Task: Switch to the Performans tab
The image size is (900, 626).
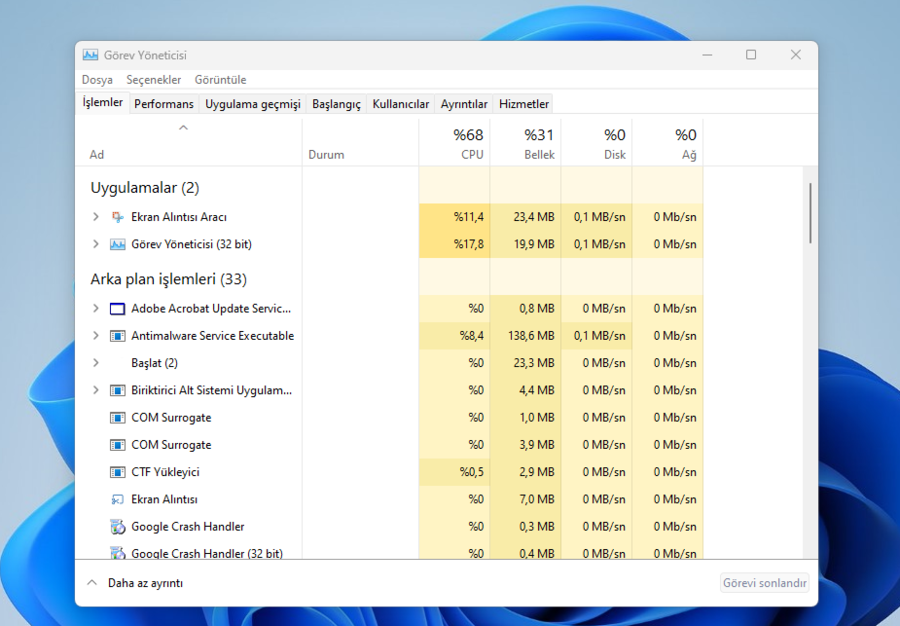Action: click(x=164, y=104)
